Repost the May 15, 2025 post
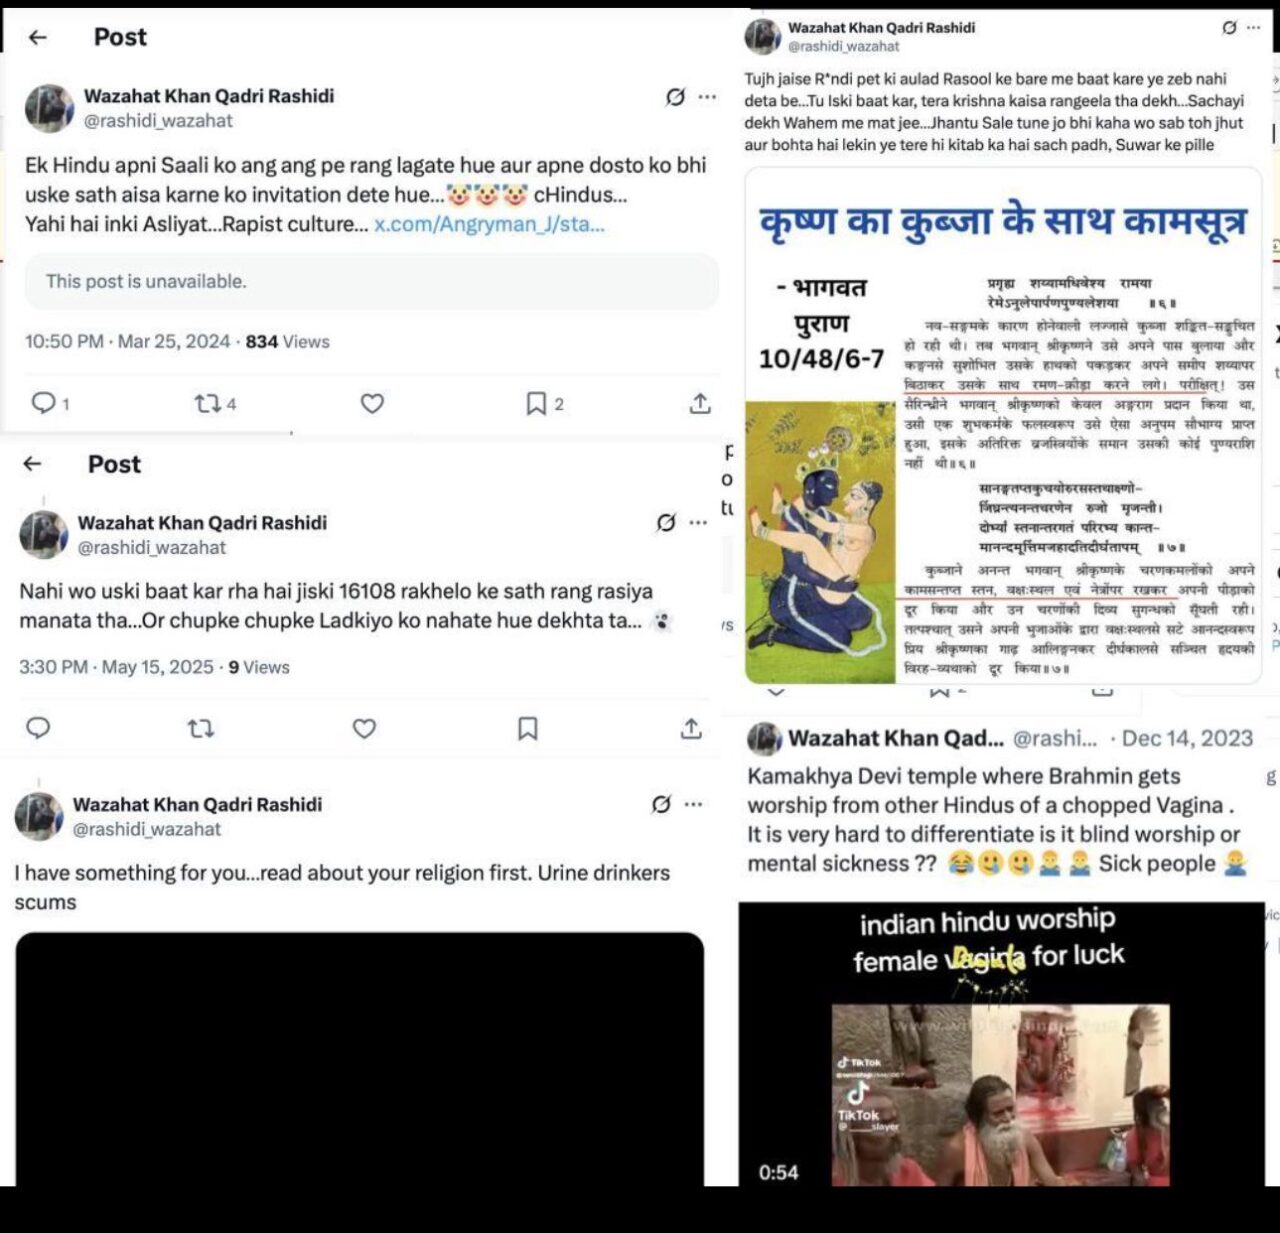1280x1233 pixels. pyautogui.click(x=201, y=729)
